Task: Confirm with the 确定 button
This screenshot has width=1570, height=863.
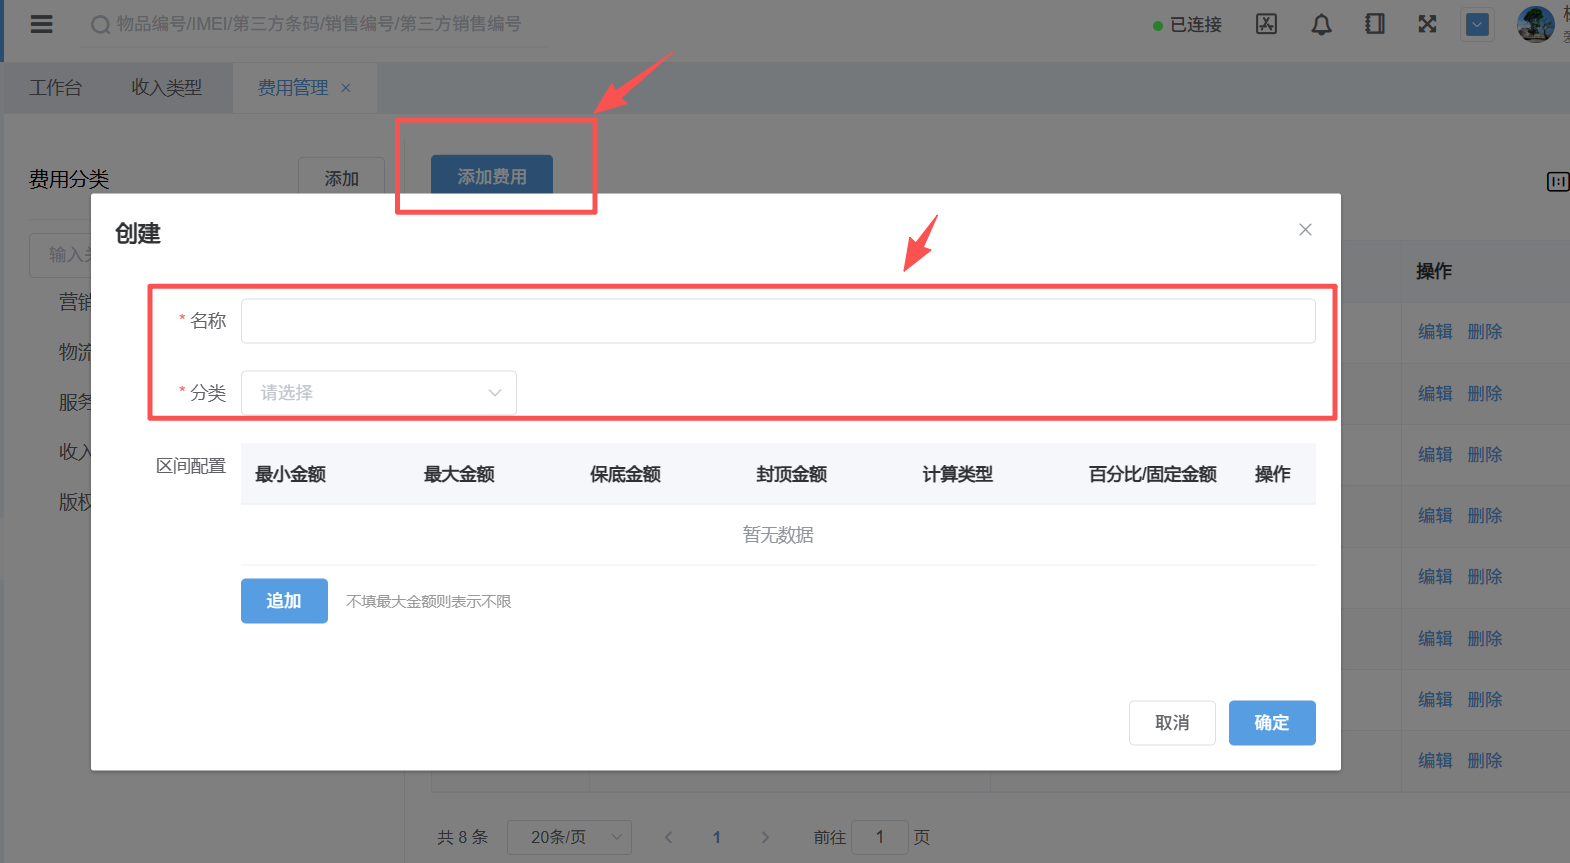Action: (x=1271, y=723)
